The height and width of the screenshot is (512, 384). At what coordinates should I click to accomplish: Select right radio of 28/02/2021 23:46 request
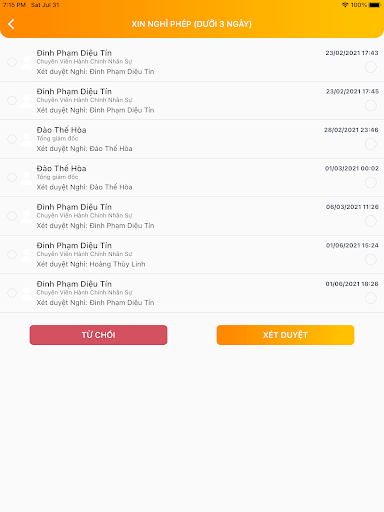click(x=371, y=144)
